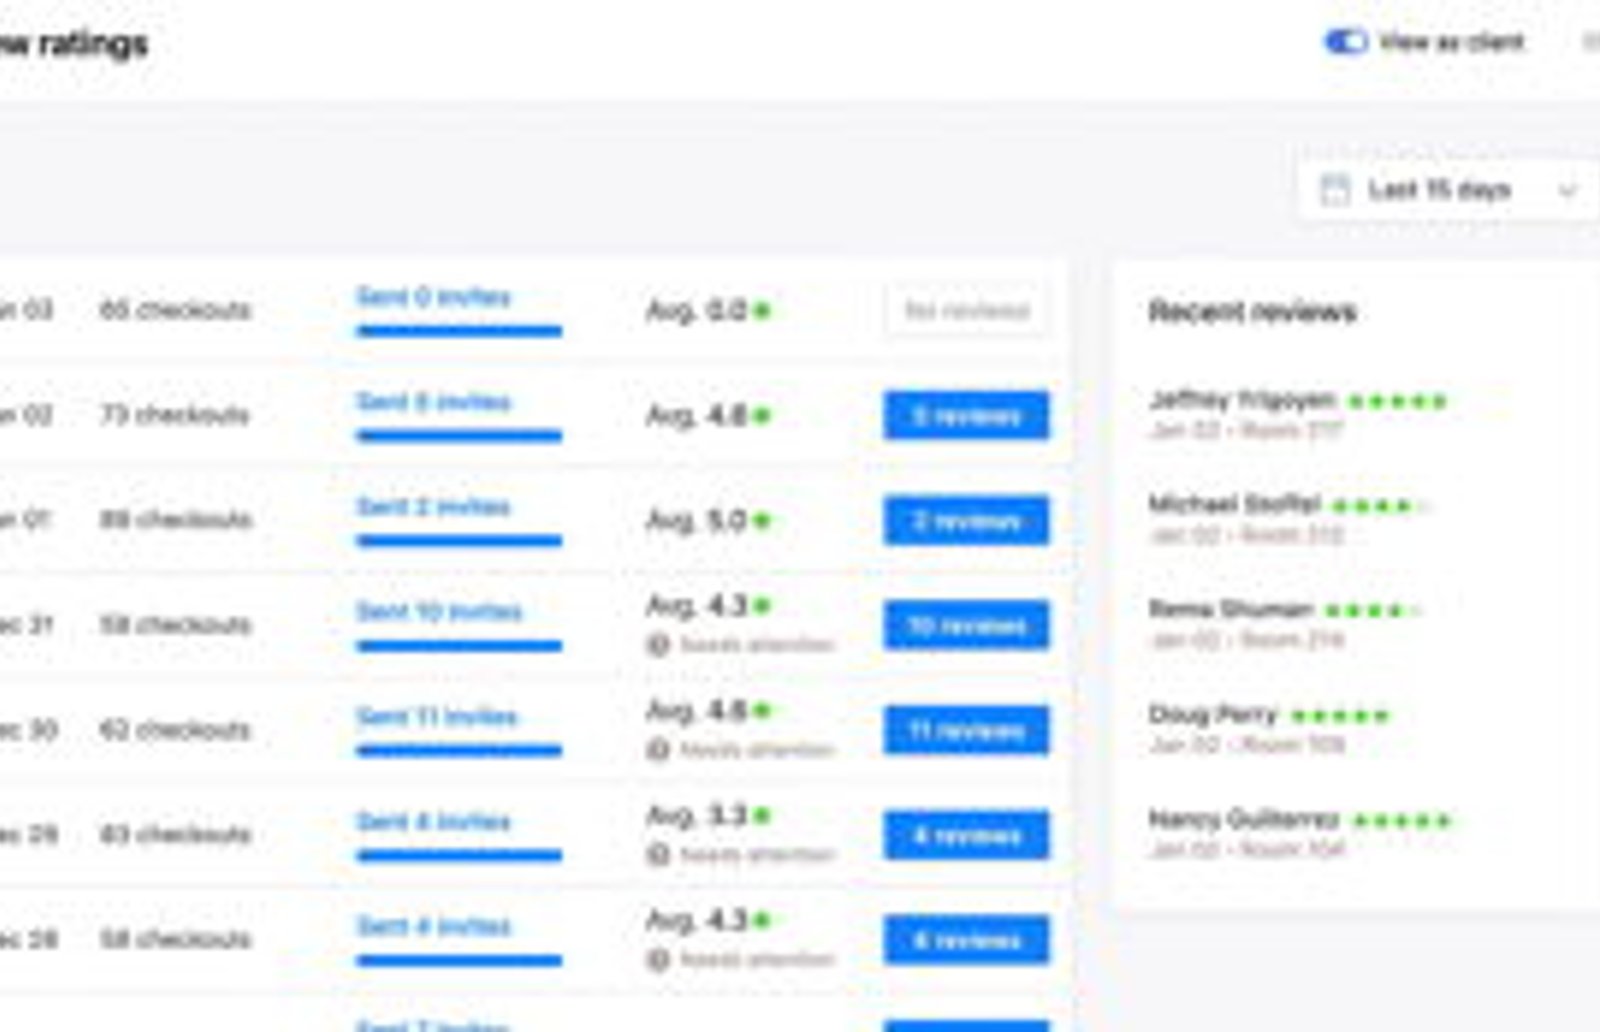Click the Needs attention icon in the Dec 30 row
Image resolution: width=1600 pixels, height=1032 pixels.
(657, 750)
